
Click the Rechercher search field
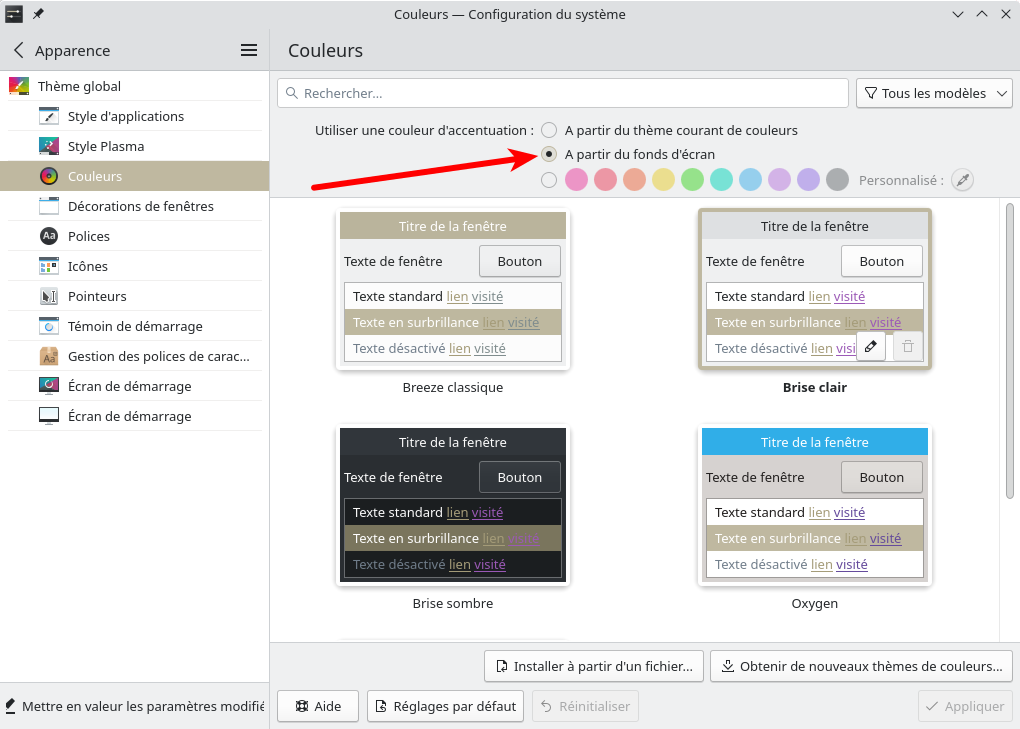563,93
